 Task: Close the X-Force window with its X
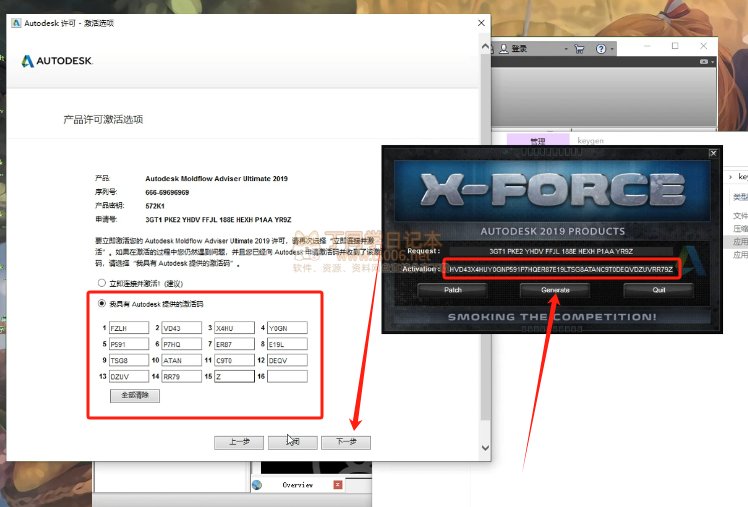click(713, 153)
